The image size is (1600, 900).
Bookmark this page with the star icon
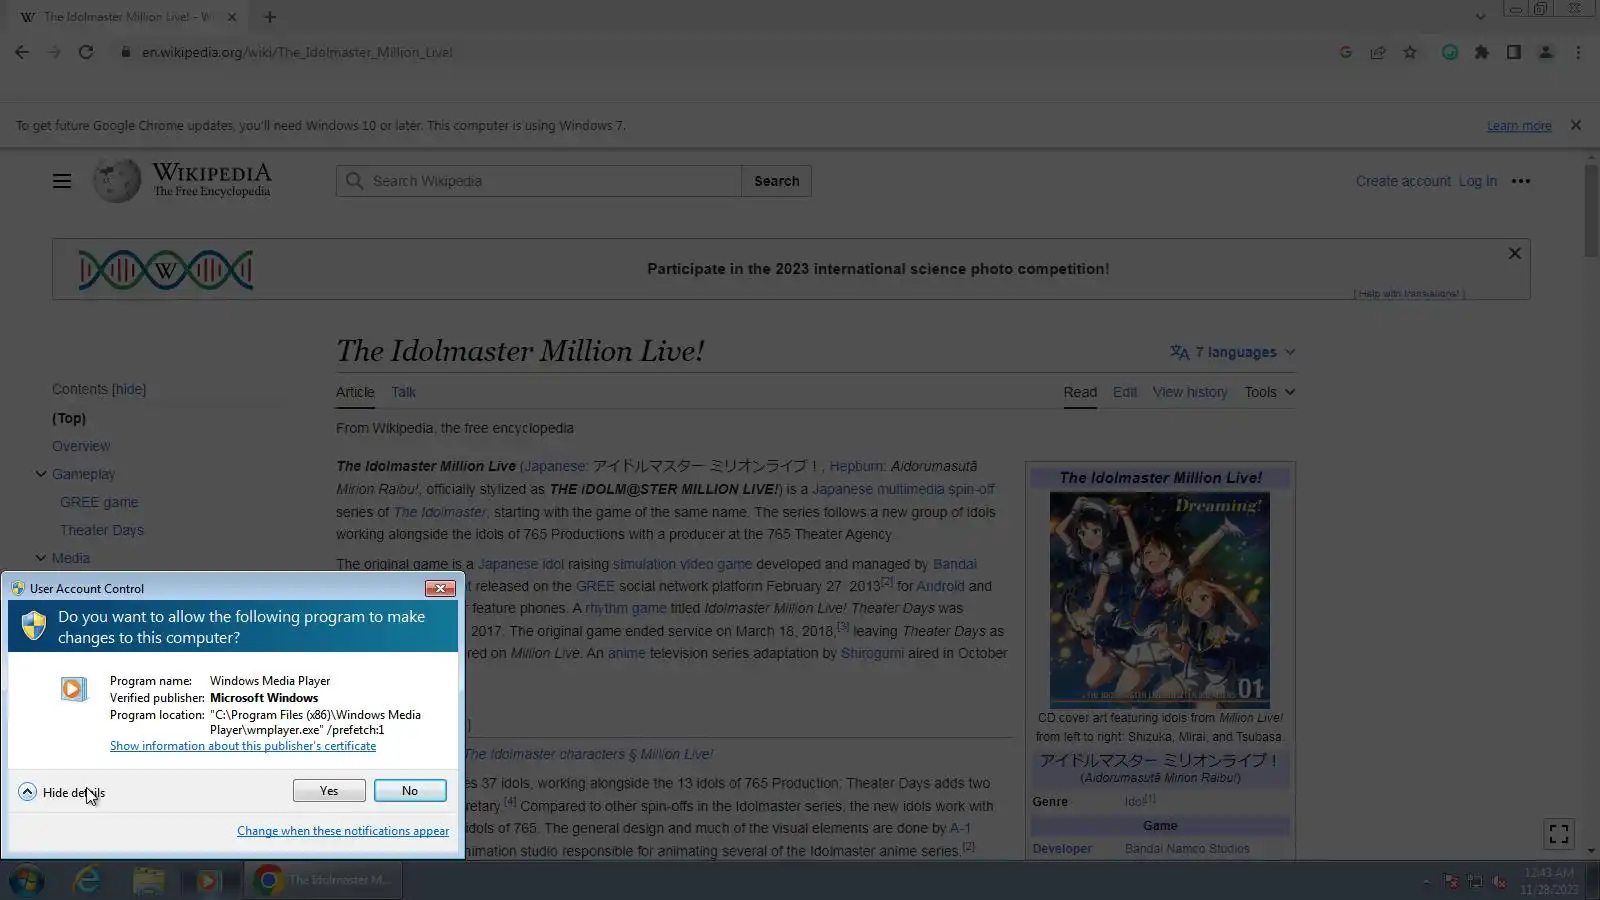pos(1410,52)
